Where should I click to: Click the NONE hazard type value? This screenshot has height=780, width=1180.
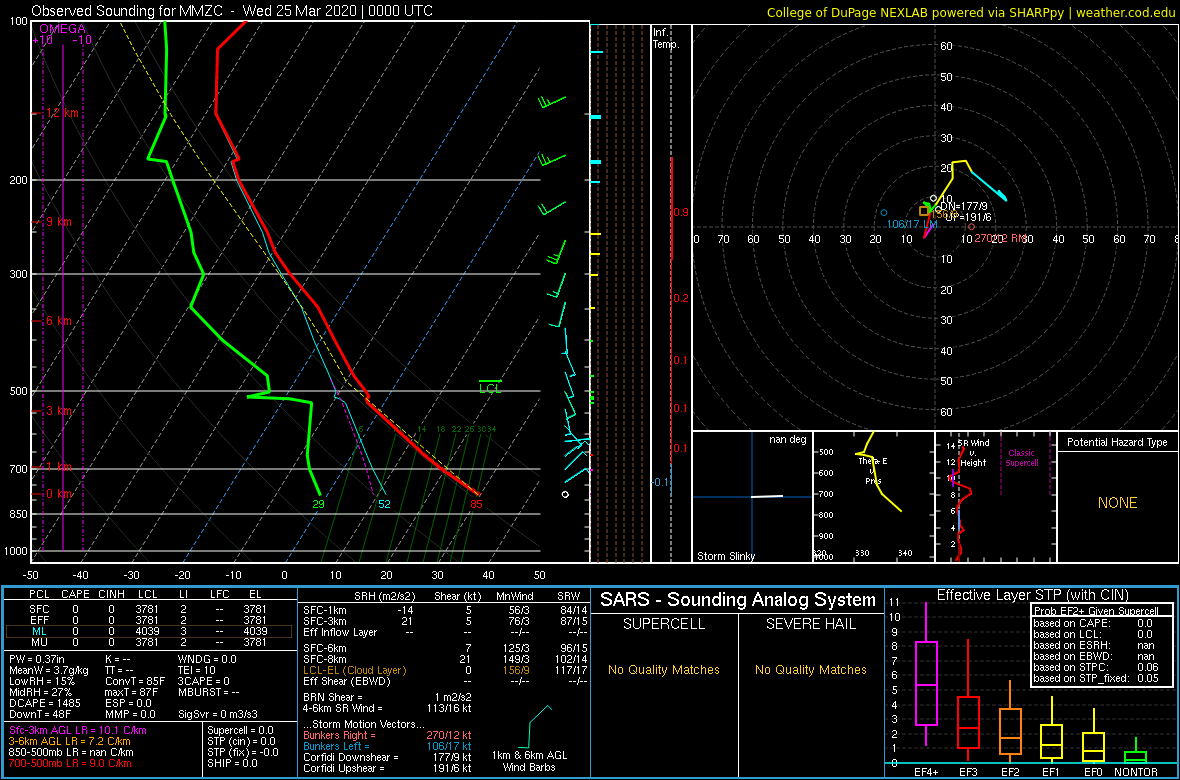click(x=1118, y=503)
